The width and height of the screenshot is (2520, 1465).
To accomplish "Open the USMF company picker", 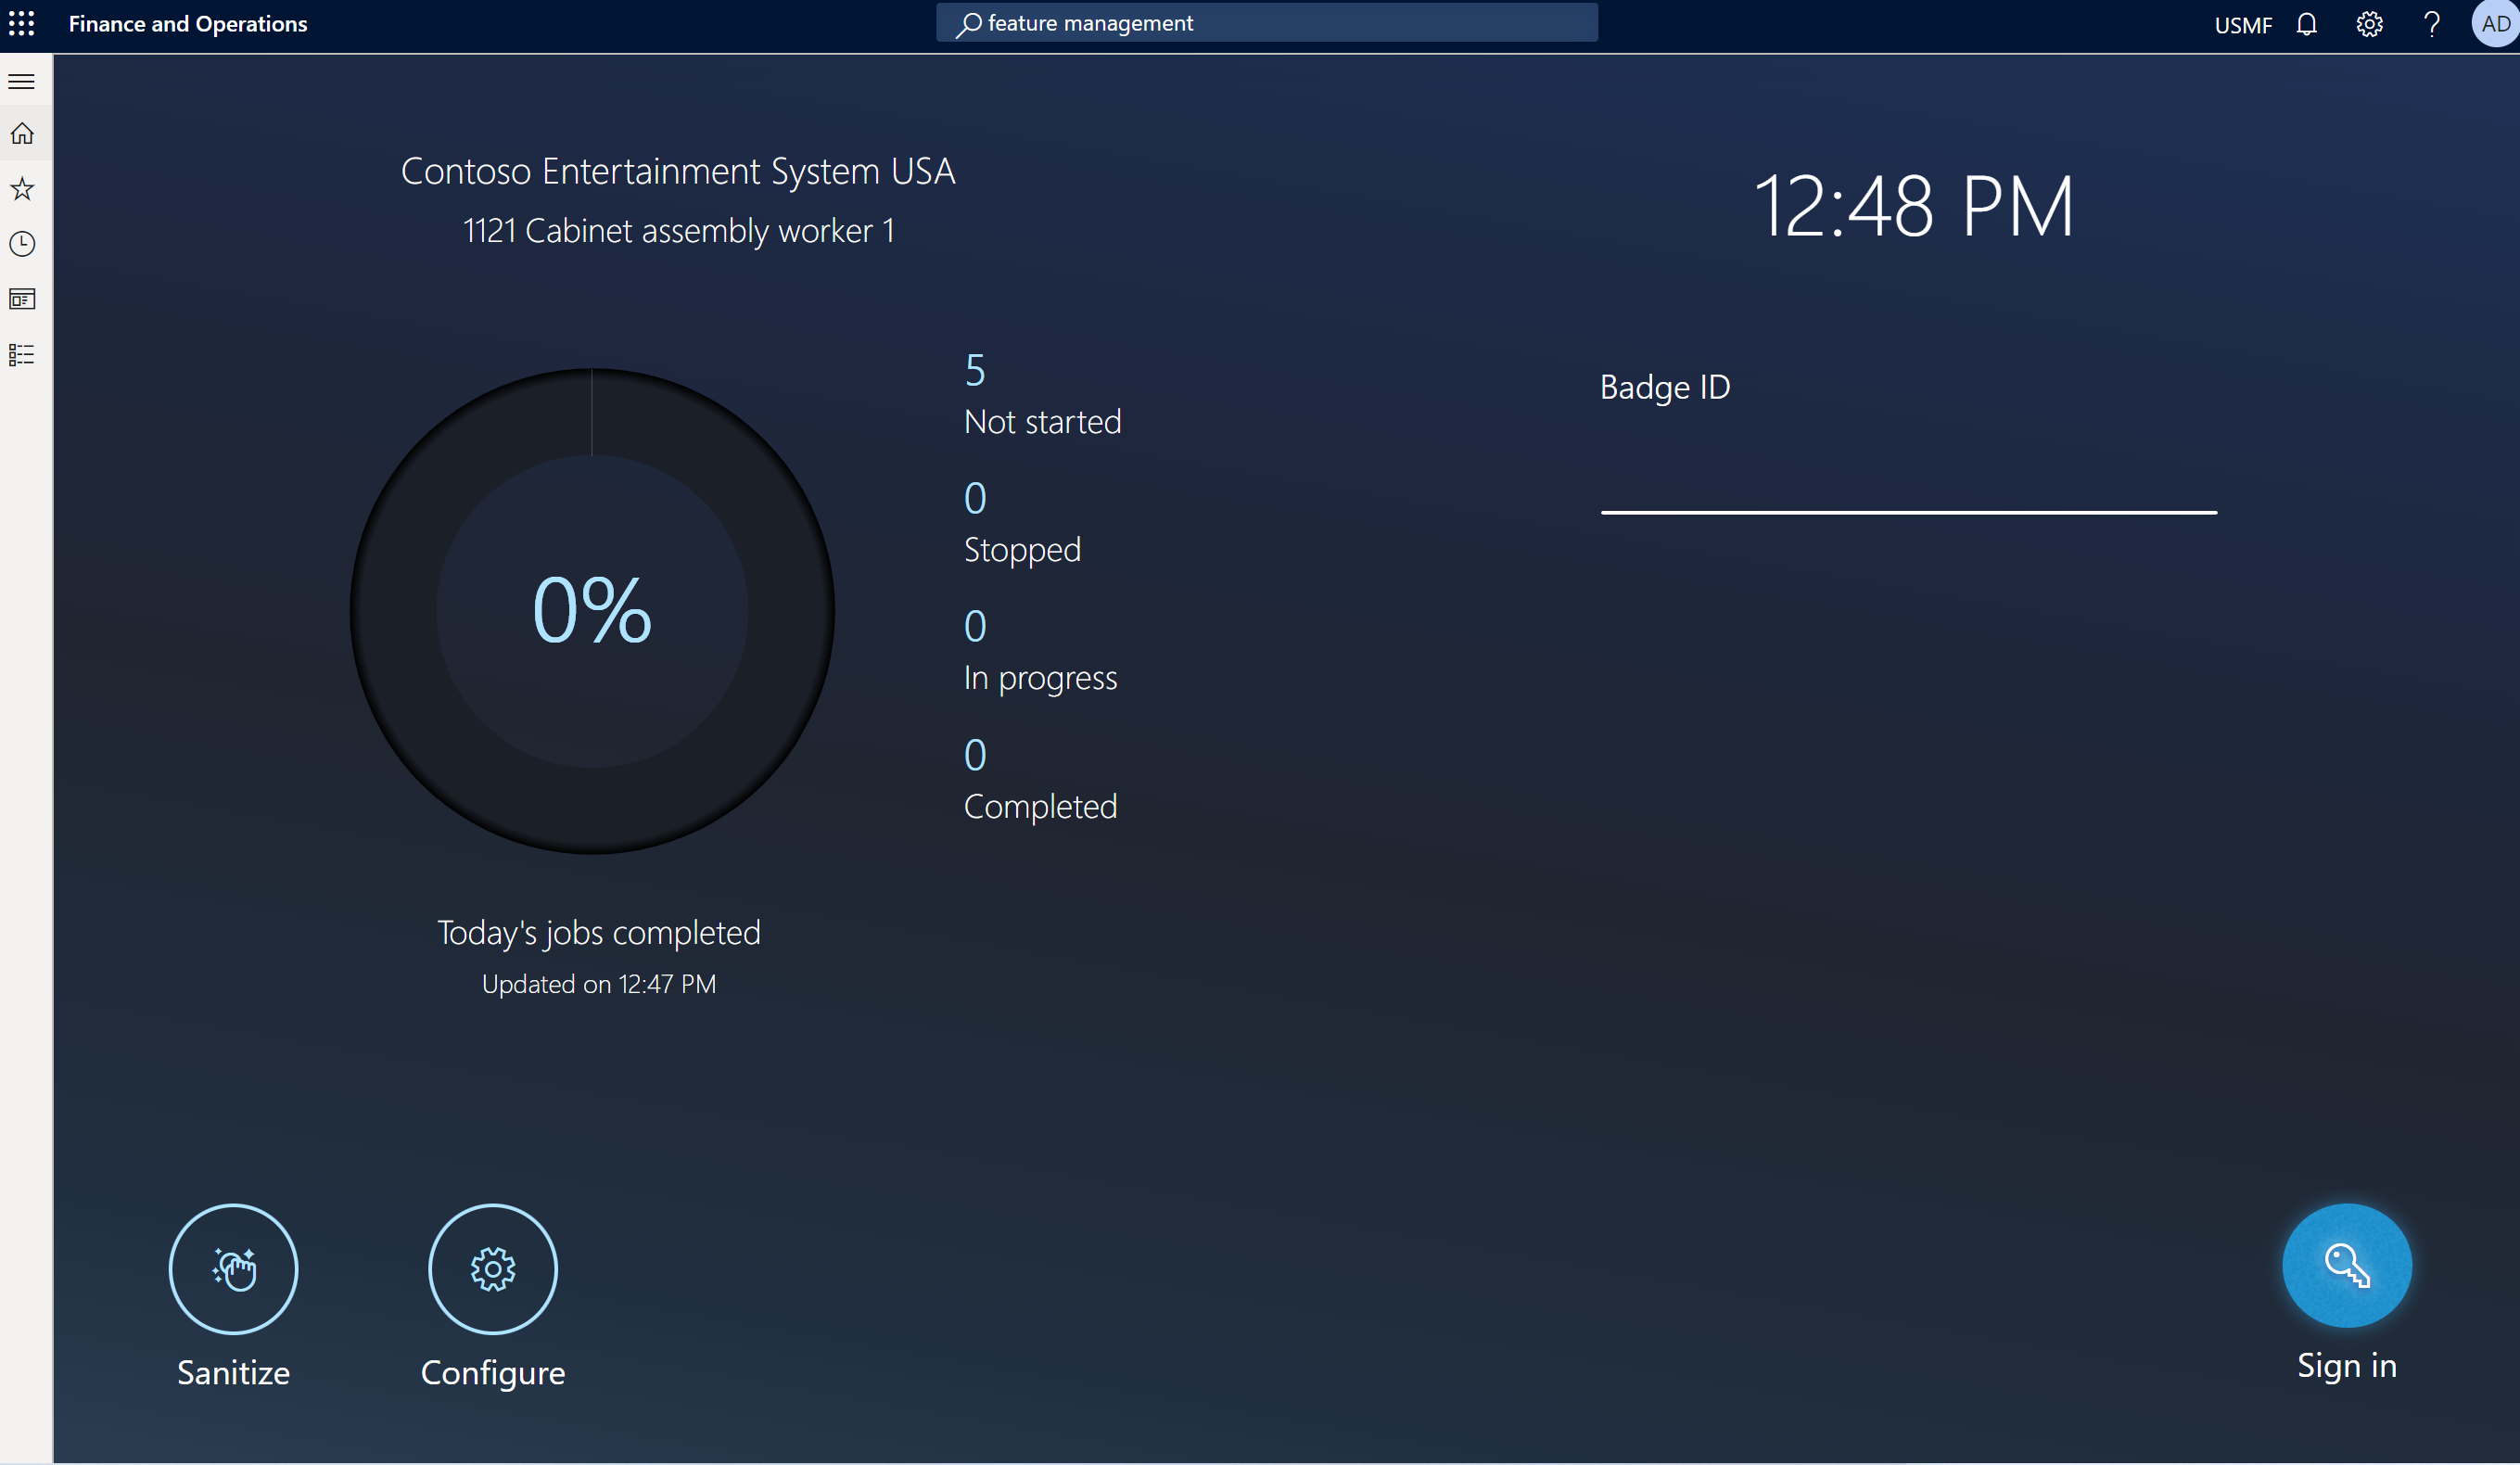I will pos(2242,25).
